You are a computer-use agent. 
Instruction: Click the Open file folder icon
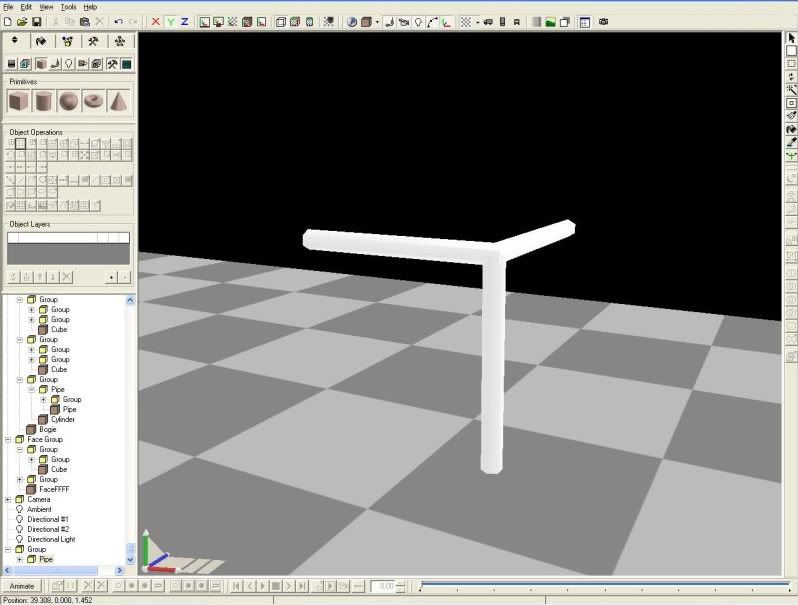pos(22,21)
